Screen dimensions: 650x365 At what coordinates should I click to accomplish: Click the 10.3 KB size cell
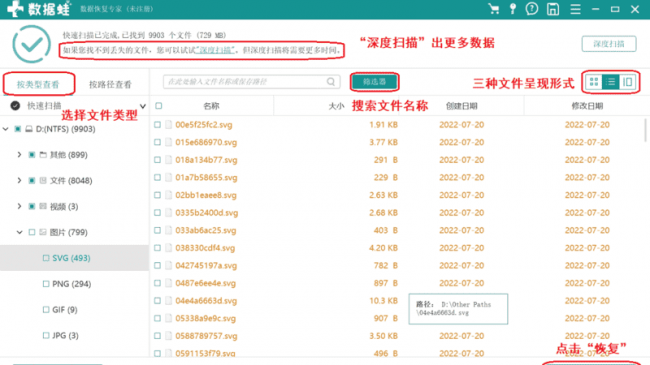point(383,301)
